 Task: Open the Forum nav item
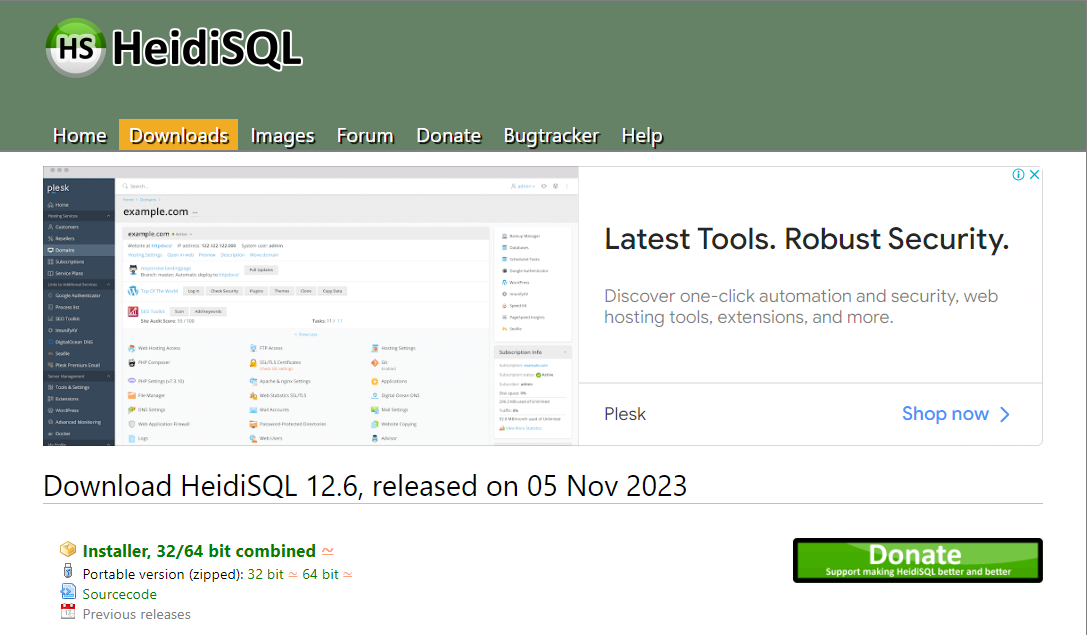pyautogui.click(x=365, y=136)
